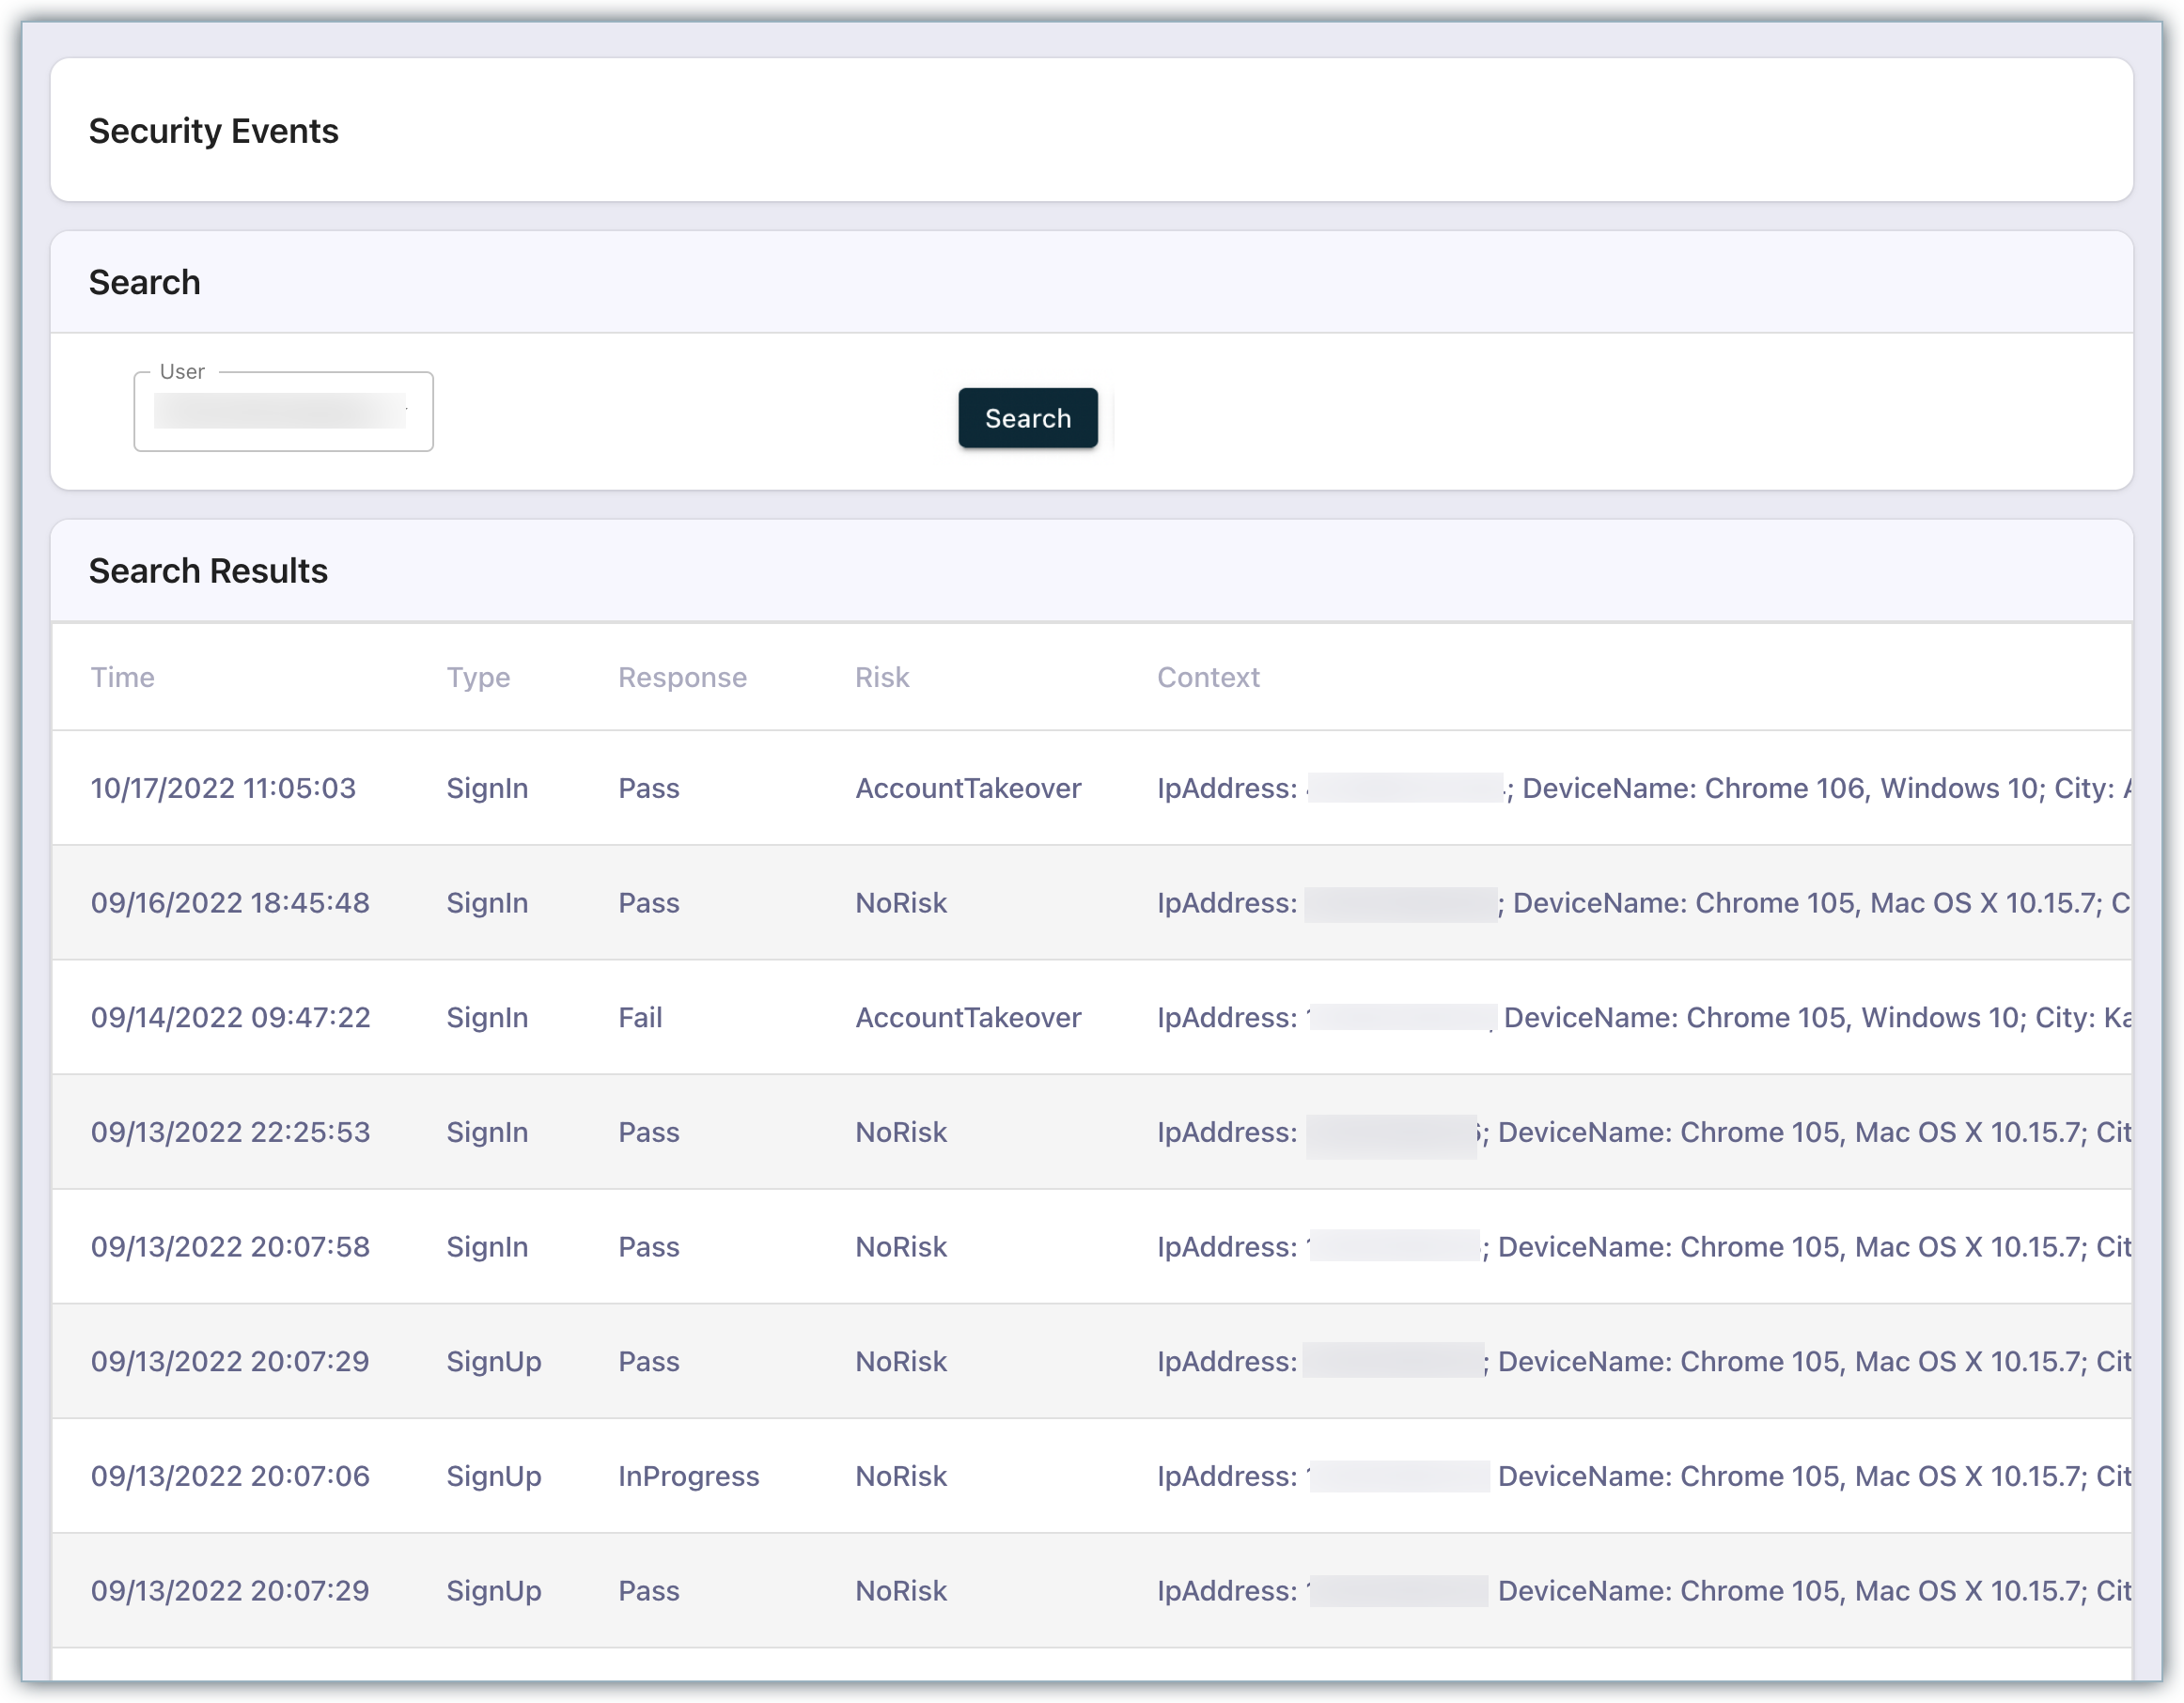Click the Fail response on 09/14/2022 row

pos(640,1017)
